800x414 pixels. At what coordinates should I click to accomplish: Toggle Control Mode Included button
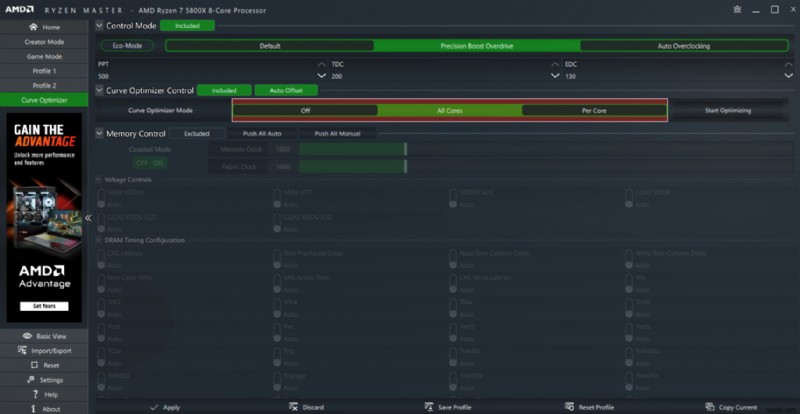pyautogui.click(x=187, y=26)
